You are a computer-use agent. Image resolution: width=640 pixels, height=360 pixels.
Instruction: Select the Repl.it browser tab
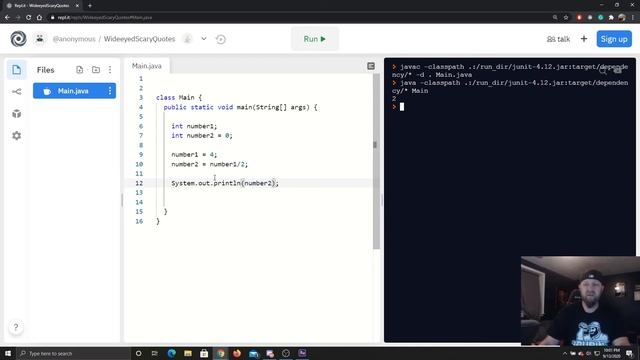[42, 6]
